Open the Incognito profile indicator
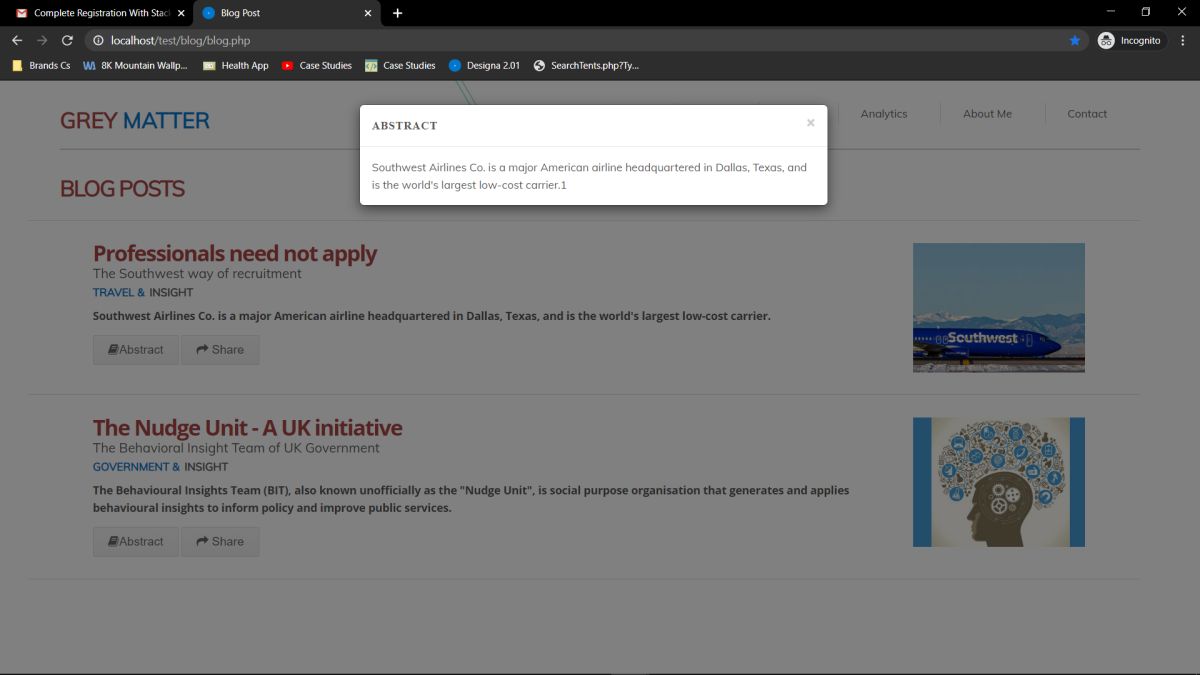Viewport: 1200px width, 675px height. coord(1131,40)
